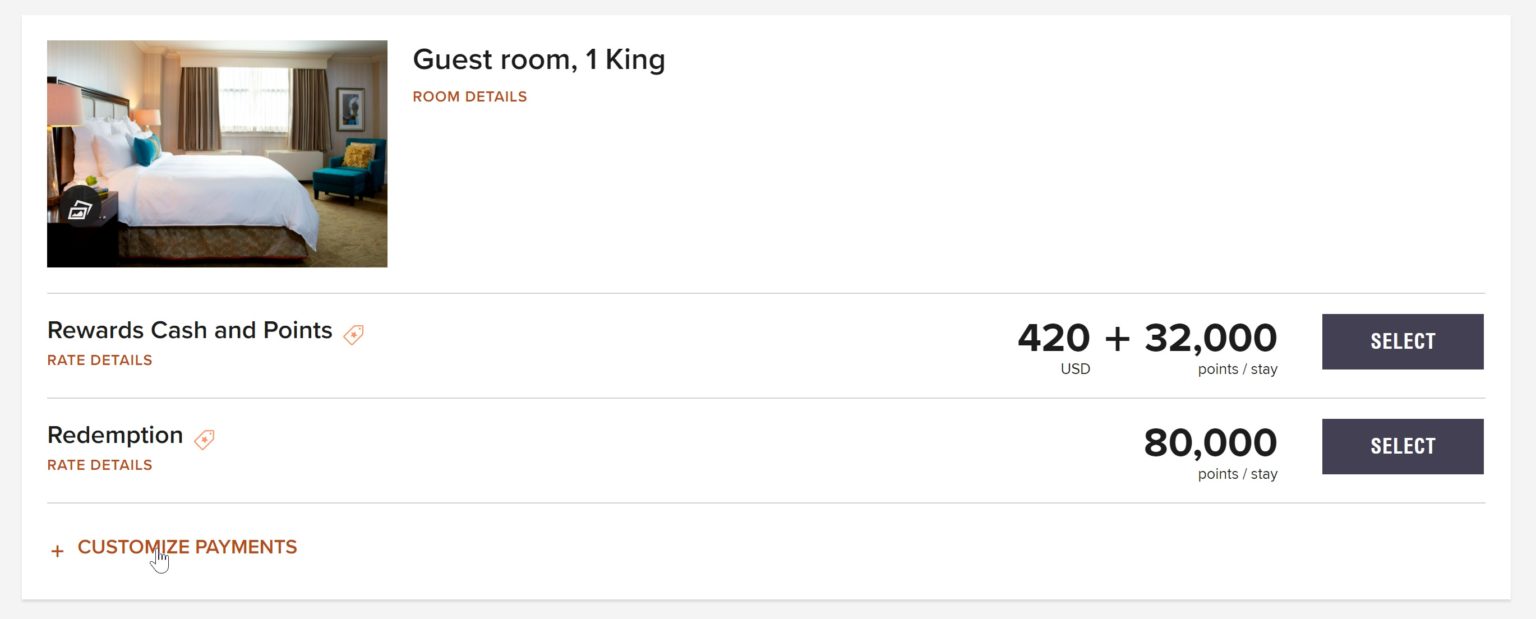Image resolution: width=1536 pixels, height=619 pixels.
Task: Open RATE DETAILS under Rewards Cash and Points
Action: [99, 360]
